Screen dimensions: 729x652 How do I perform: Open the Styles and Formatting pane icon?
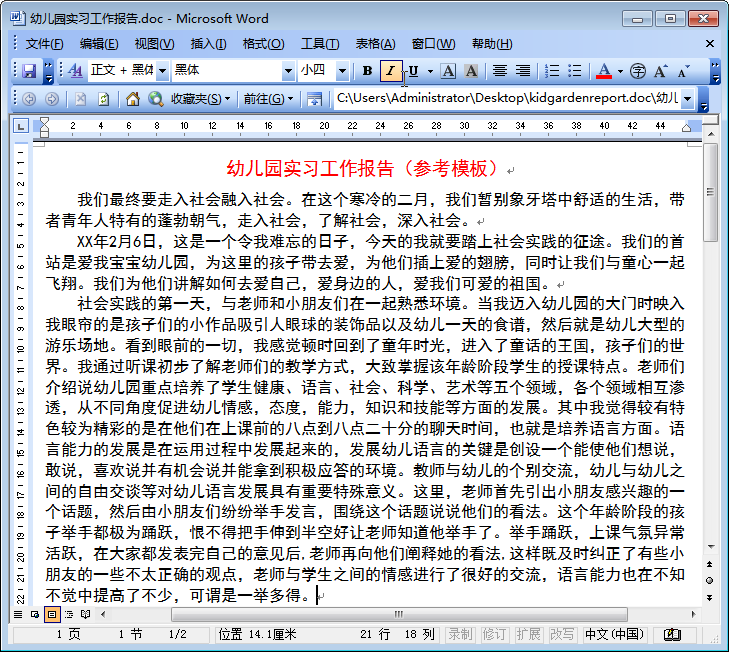(75, 71)
